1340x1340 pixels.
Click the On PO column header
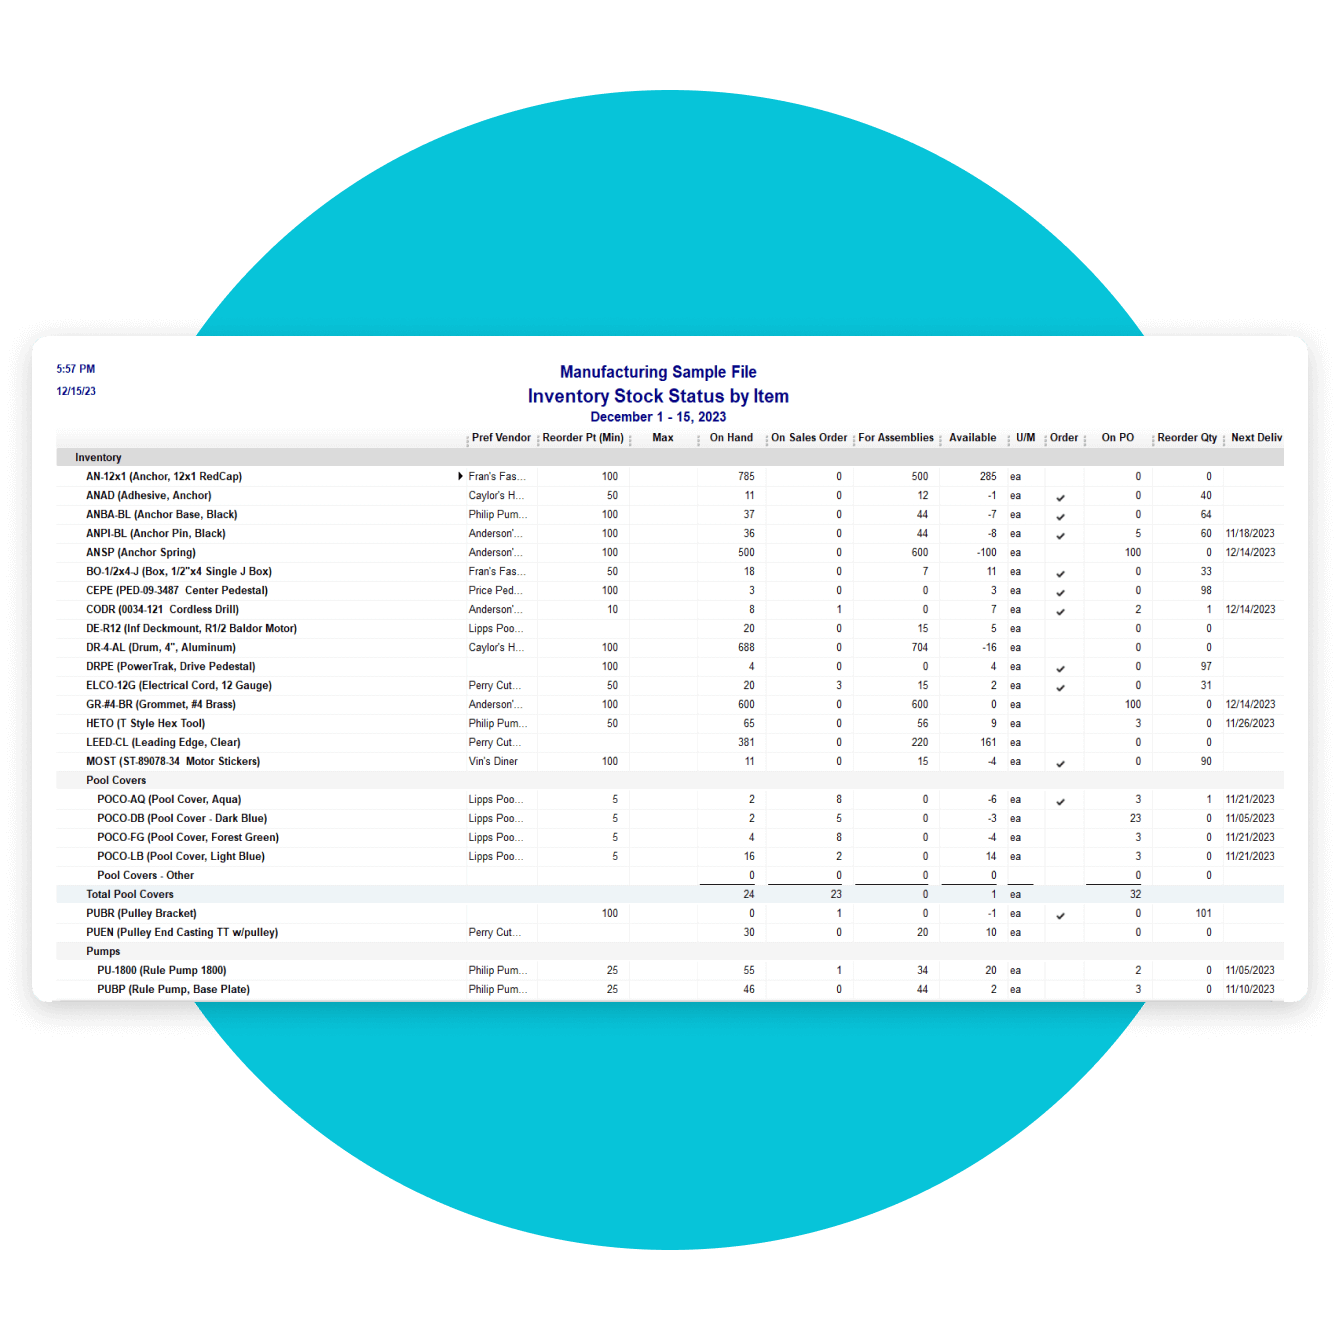[x=1118, y=437]
